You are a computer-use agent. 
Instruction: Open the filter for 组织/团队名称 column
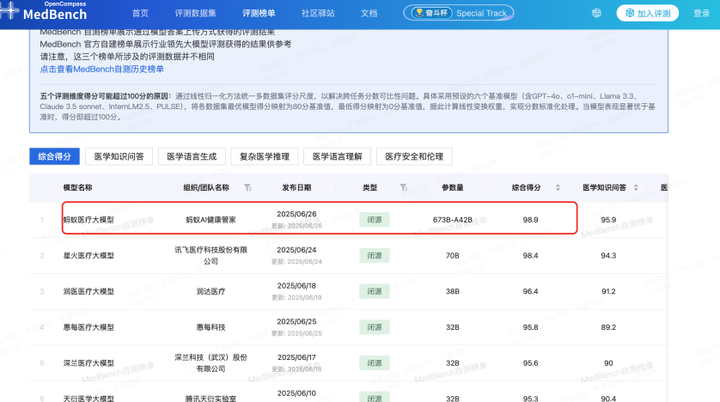tap(247, 188)
